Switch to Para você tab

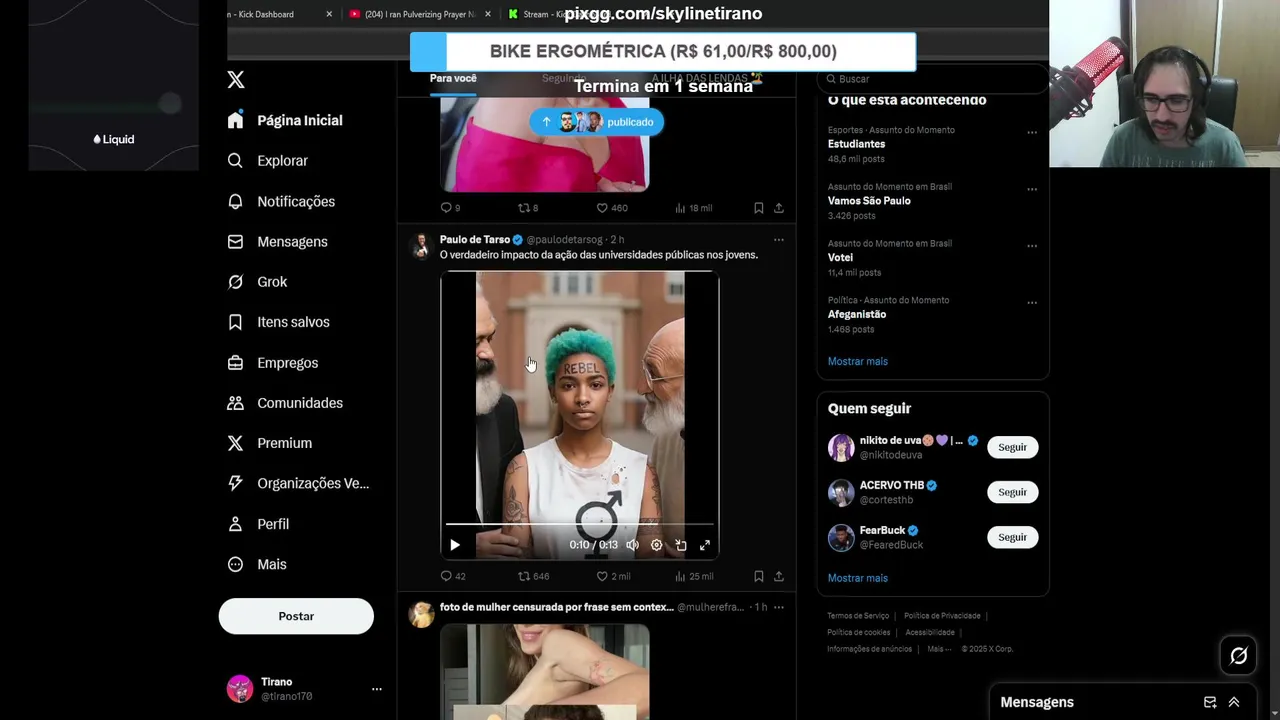click(x=453, y=78)
